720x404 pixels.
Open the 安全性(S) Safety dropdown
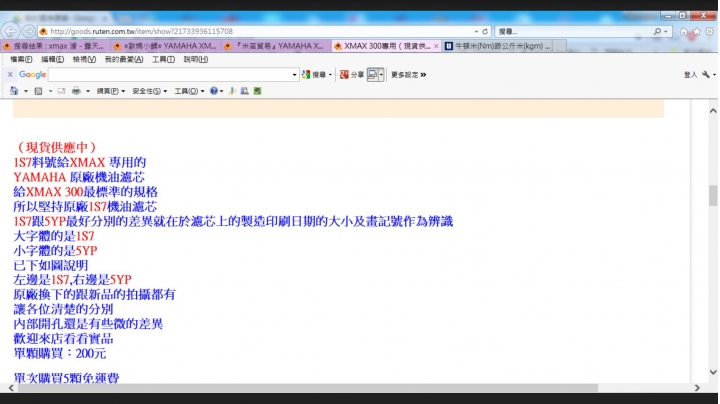tap(150, 91)
